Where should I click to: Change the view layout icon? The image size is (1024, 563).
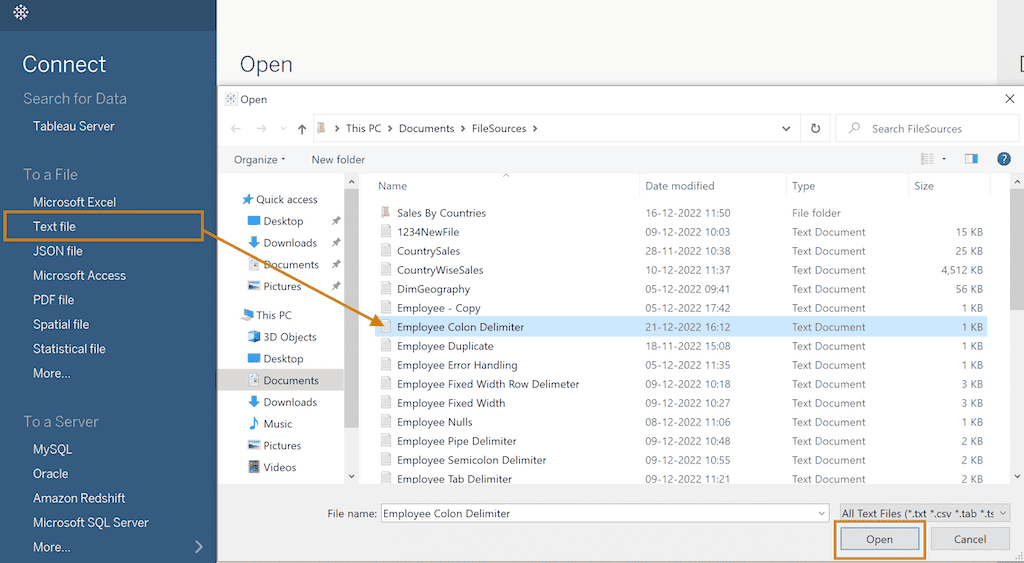[x=927, y=159]
